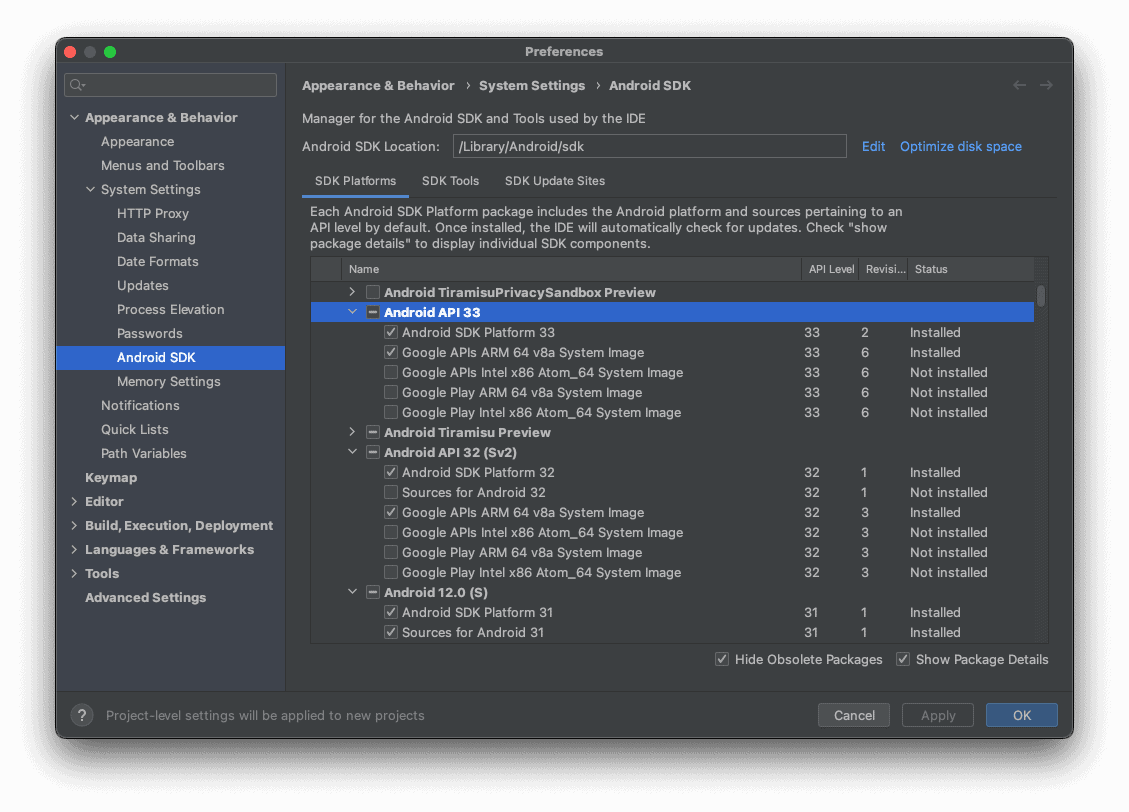
Task: Switch to the SDK Tools tab
Action: coord(450,181)
